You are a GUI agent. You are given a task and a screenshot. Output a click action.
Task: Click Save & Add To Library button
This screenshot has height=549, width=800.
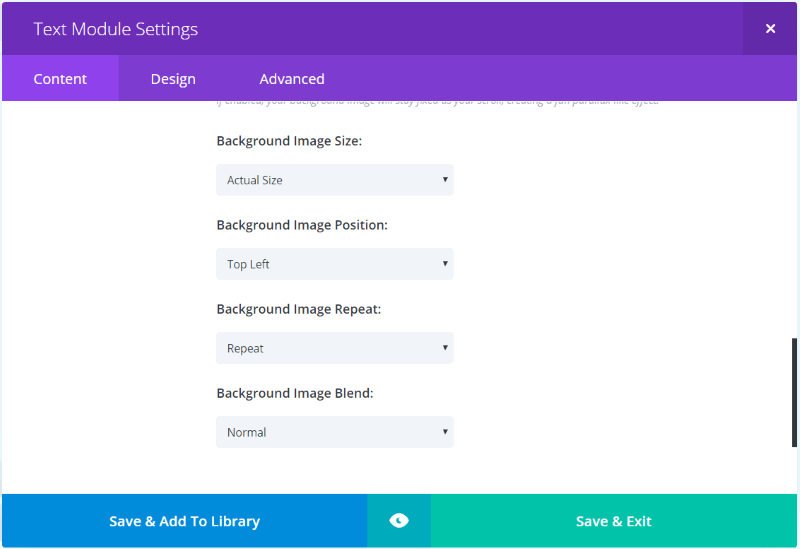[x=185, y=520]
